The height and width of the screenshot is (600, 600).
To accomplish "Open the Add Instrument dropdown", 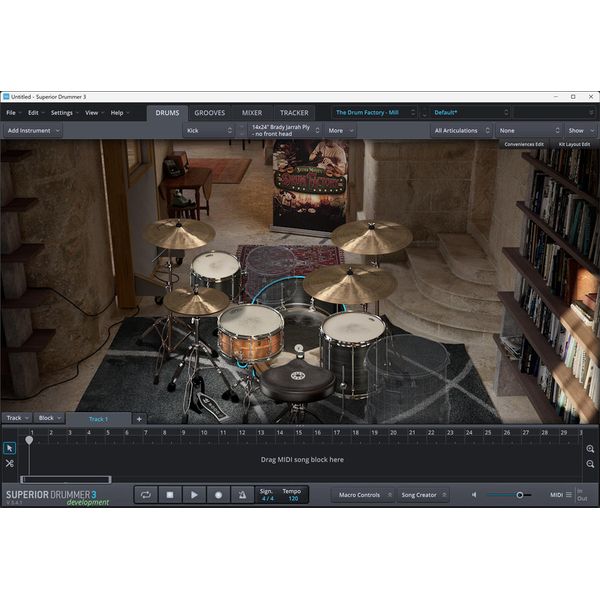I will [x=33, y=130].
